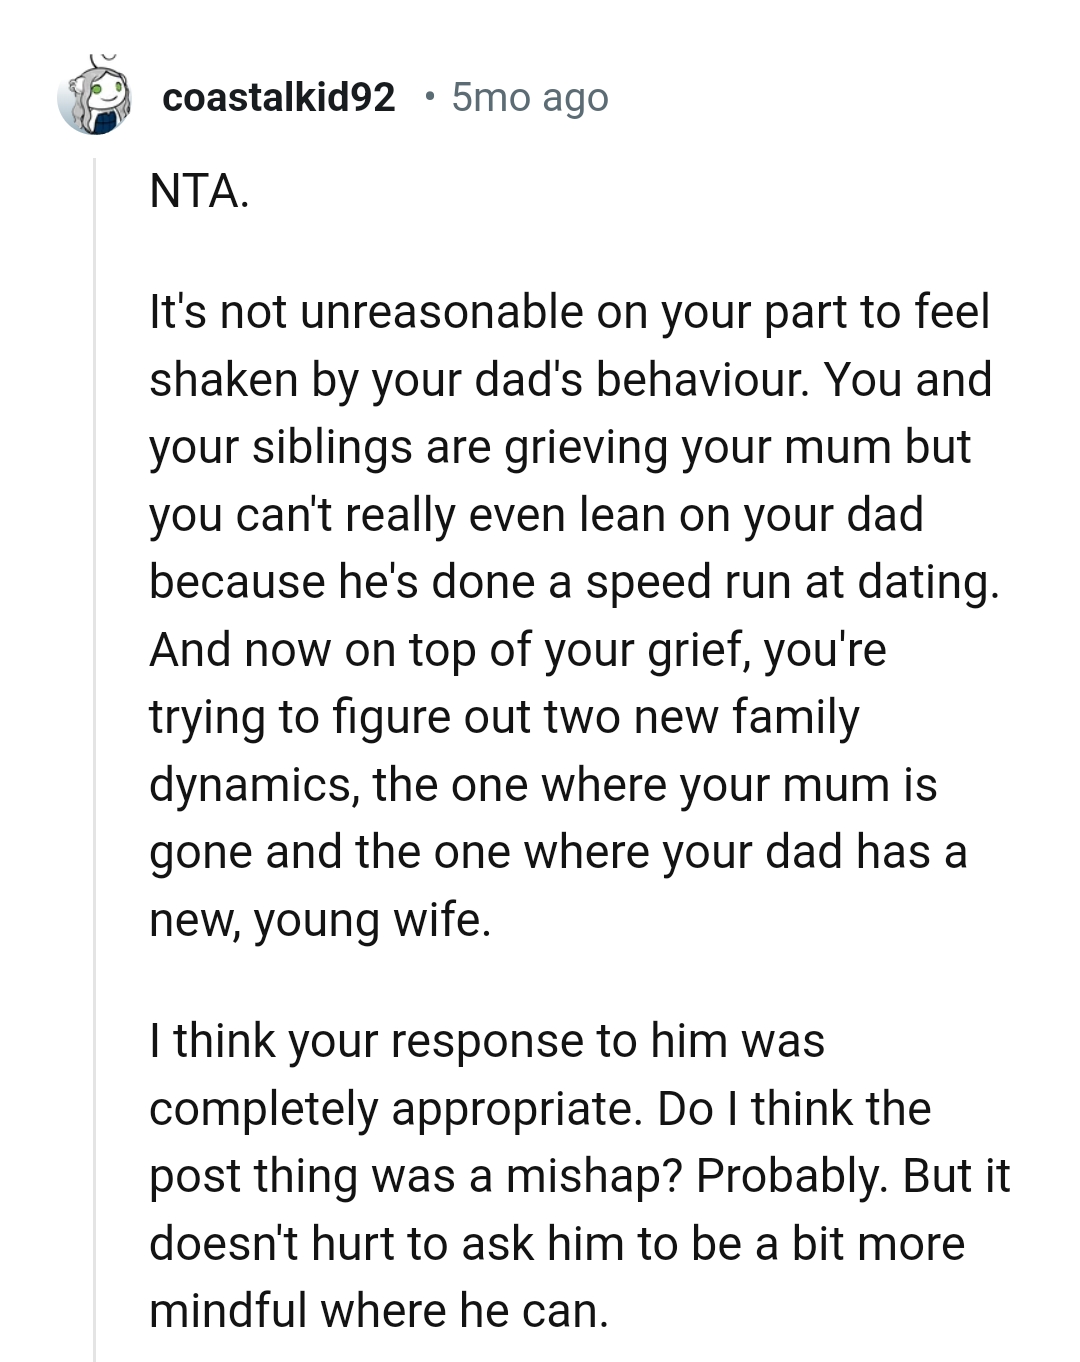Open coastalkid92's user profile
This screenshot has height=1362, width=1080.
[x=280, y=98]
